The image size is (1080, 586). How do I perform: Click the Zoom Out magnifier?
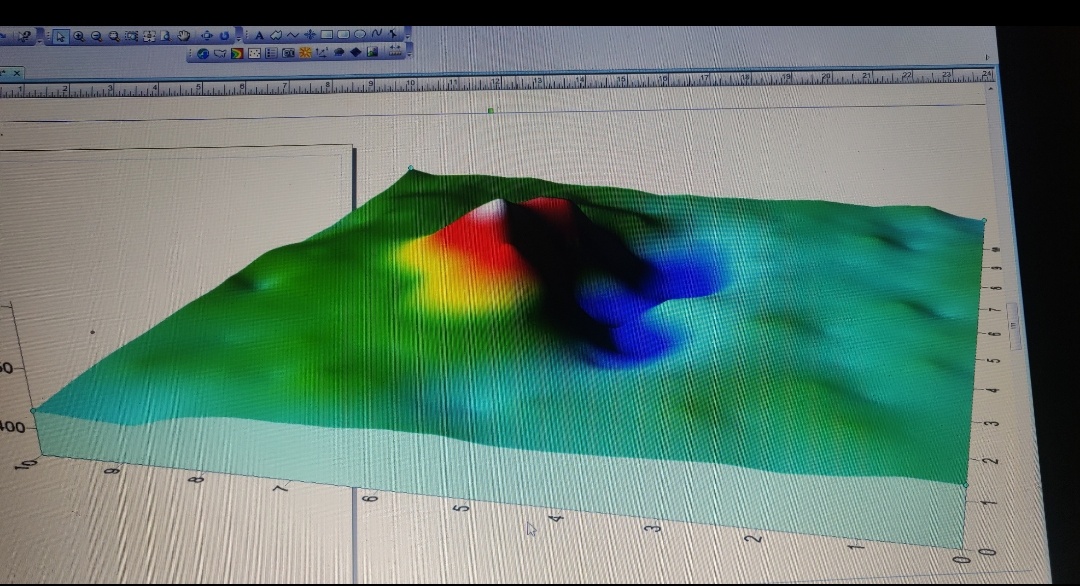(x=96, y=36)
